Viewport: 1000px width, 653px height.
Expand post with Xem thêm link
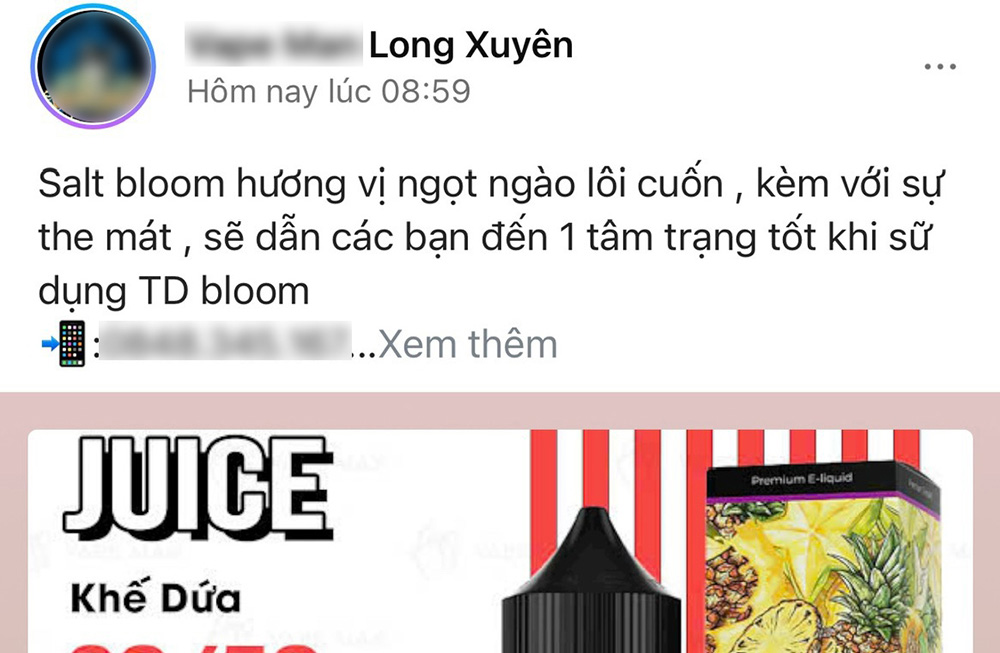(467, 344)
